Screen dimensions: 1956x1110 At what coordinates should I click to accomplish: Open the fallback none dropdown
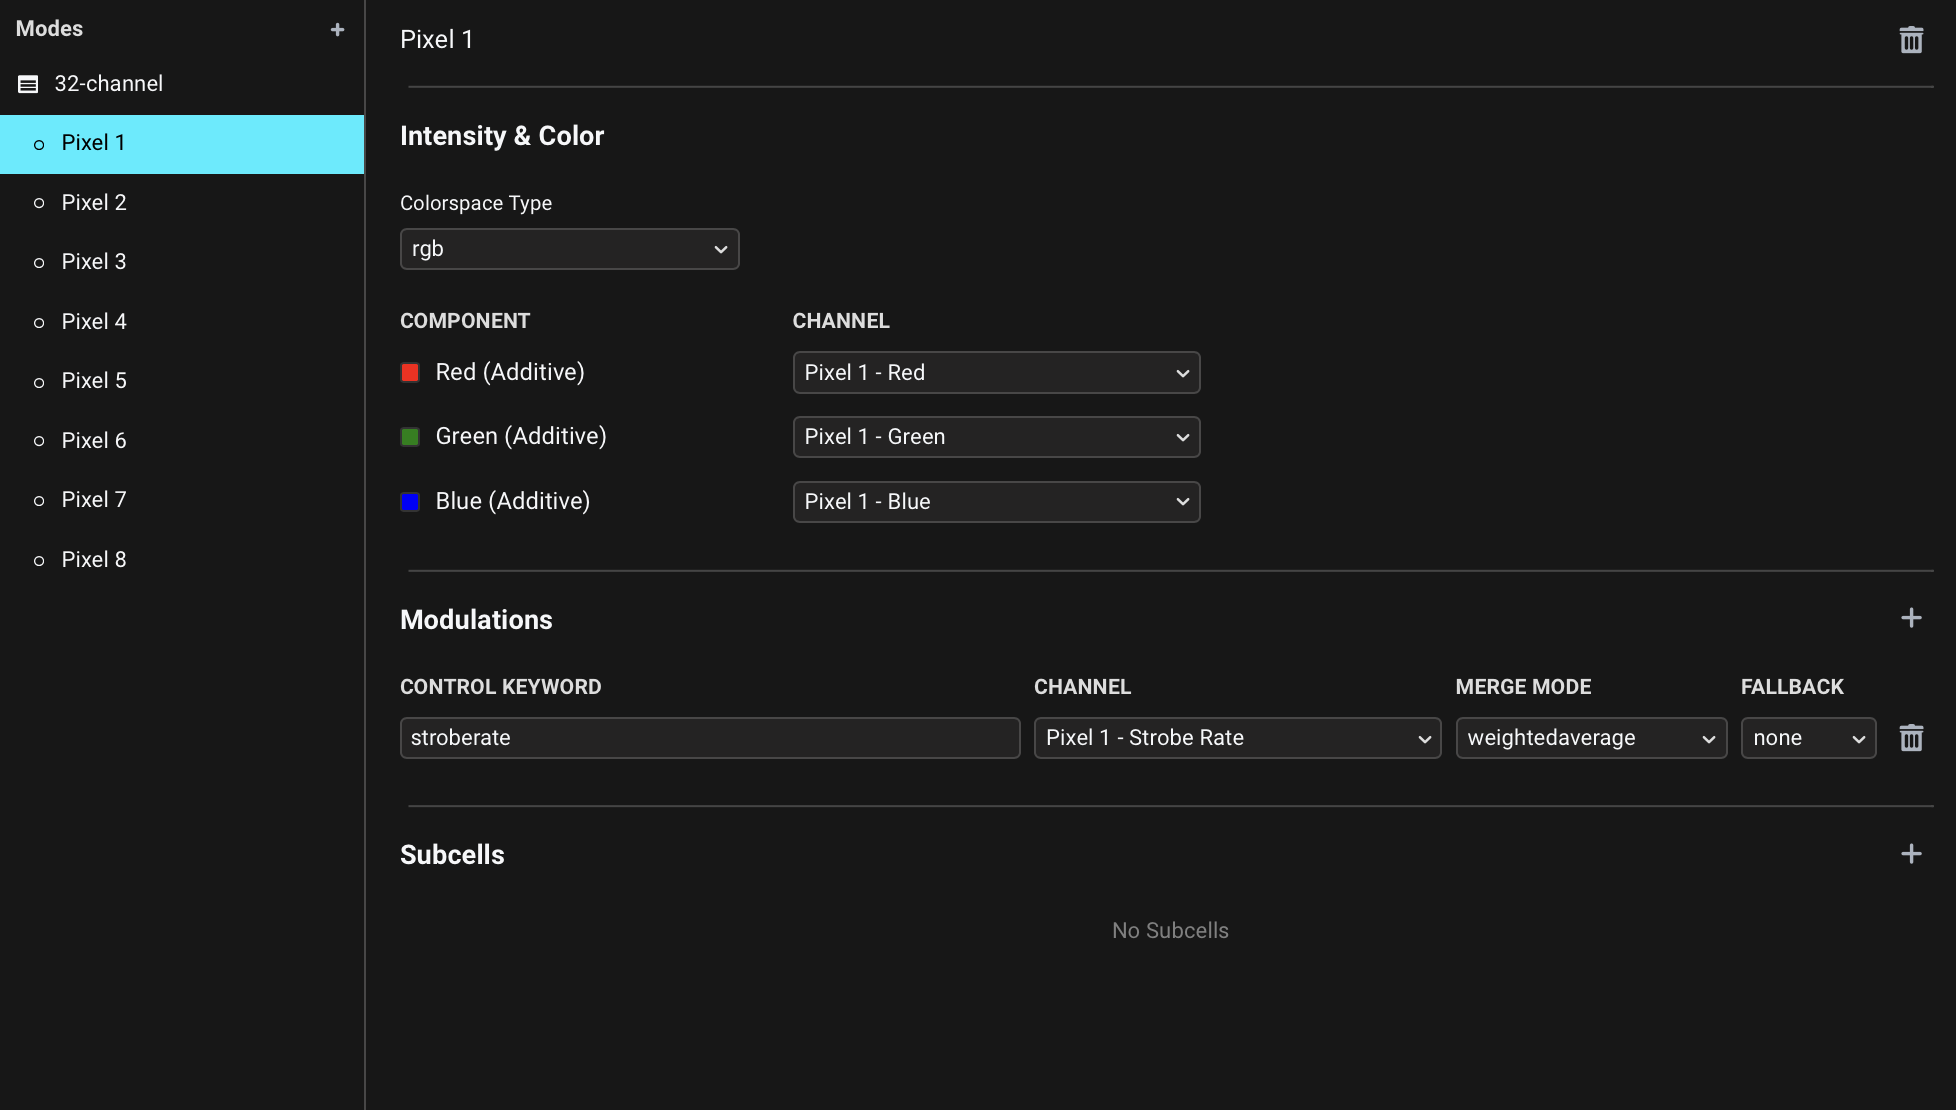click(1808, 738)
